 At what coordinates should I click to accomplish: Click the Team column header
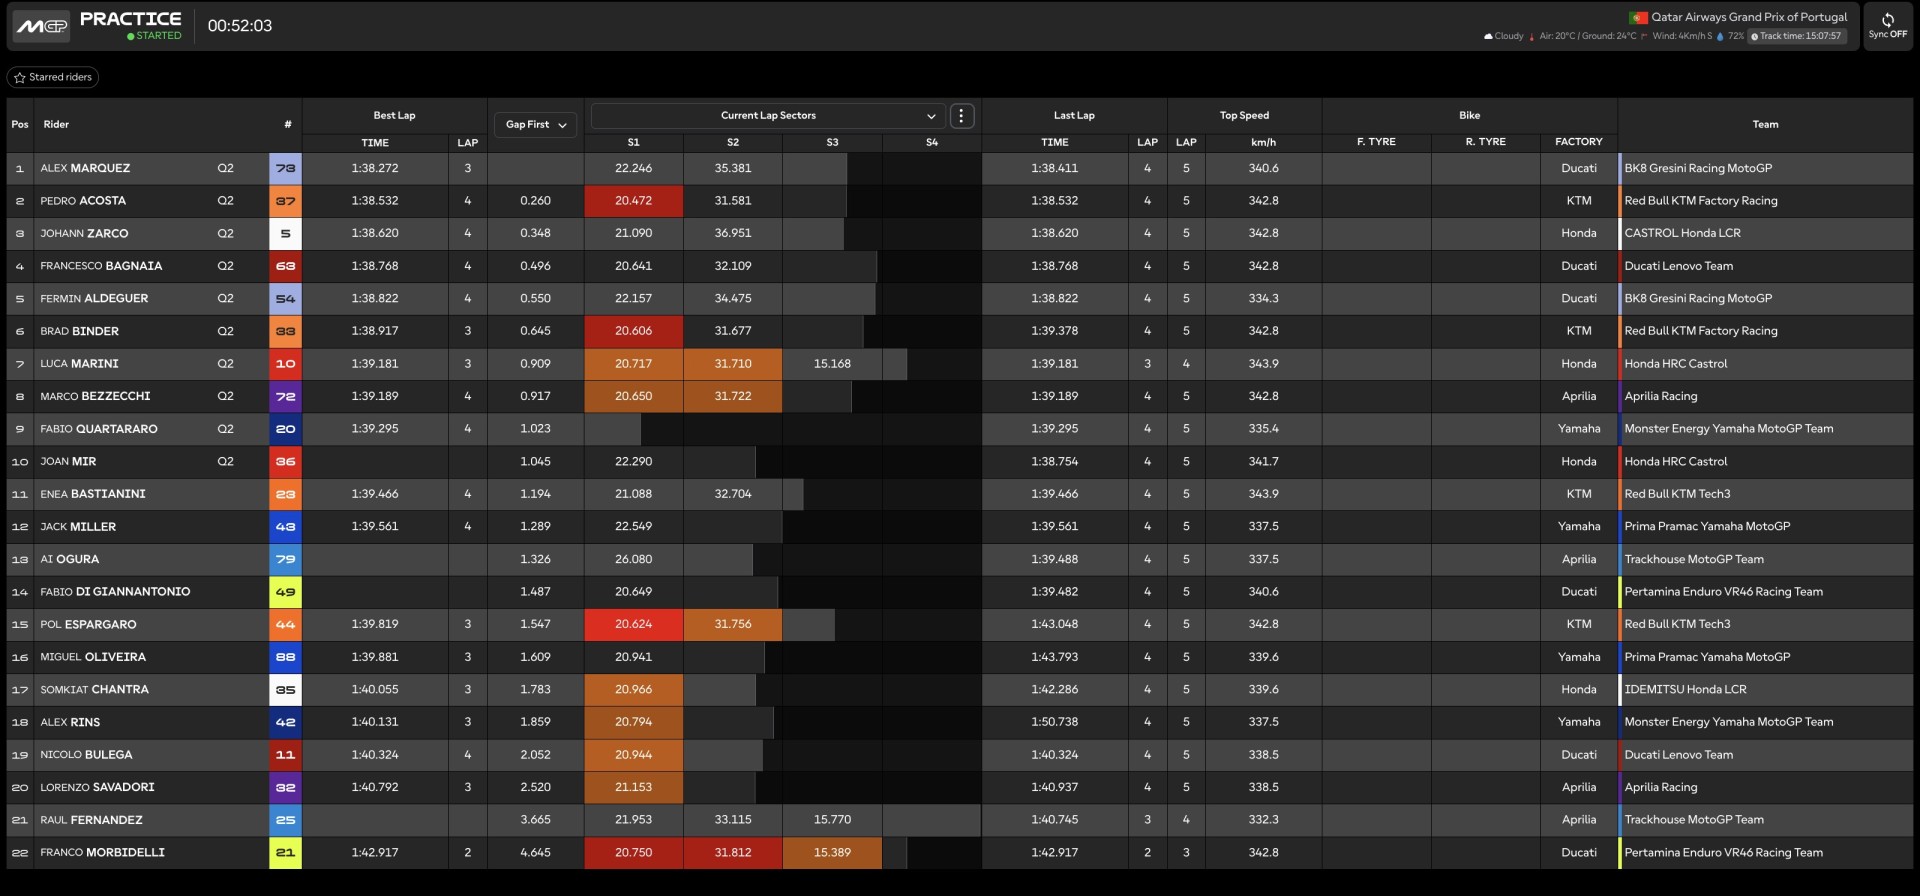pos(1765,125)
